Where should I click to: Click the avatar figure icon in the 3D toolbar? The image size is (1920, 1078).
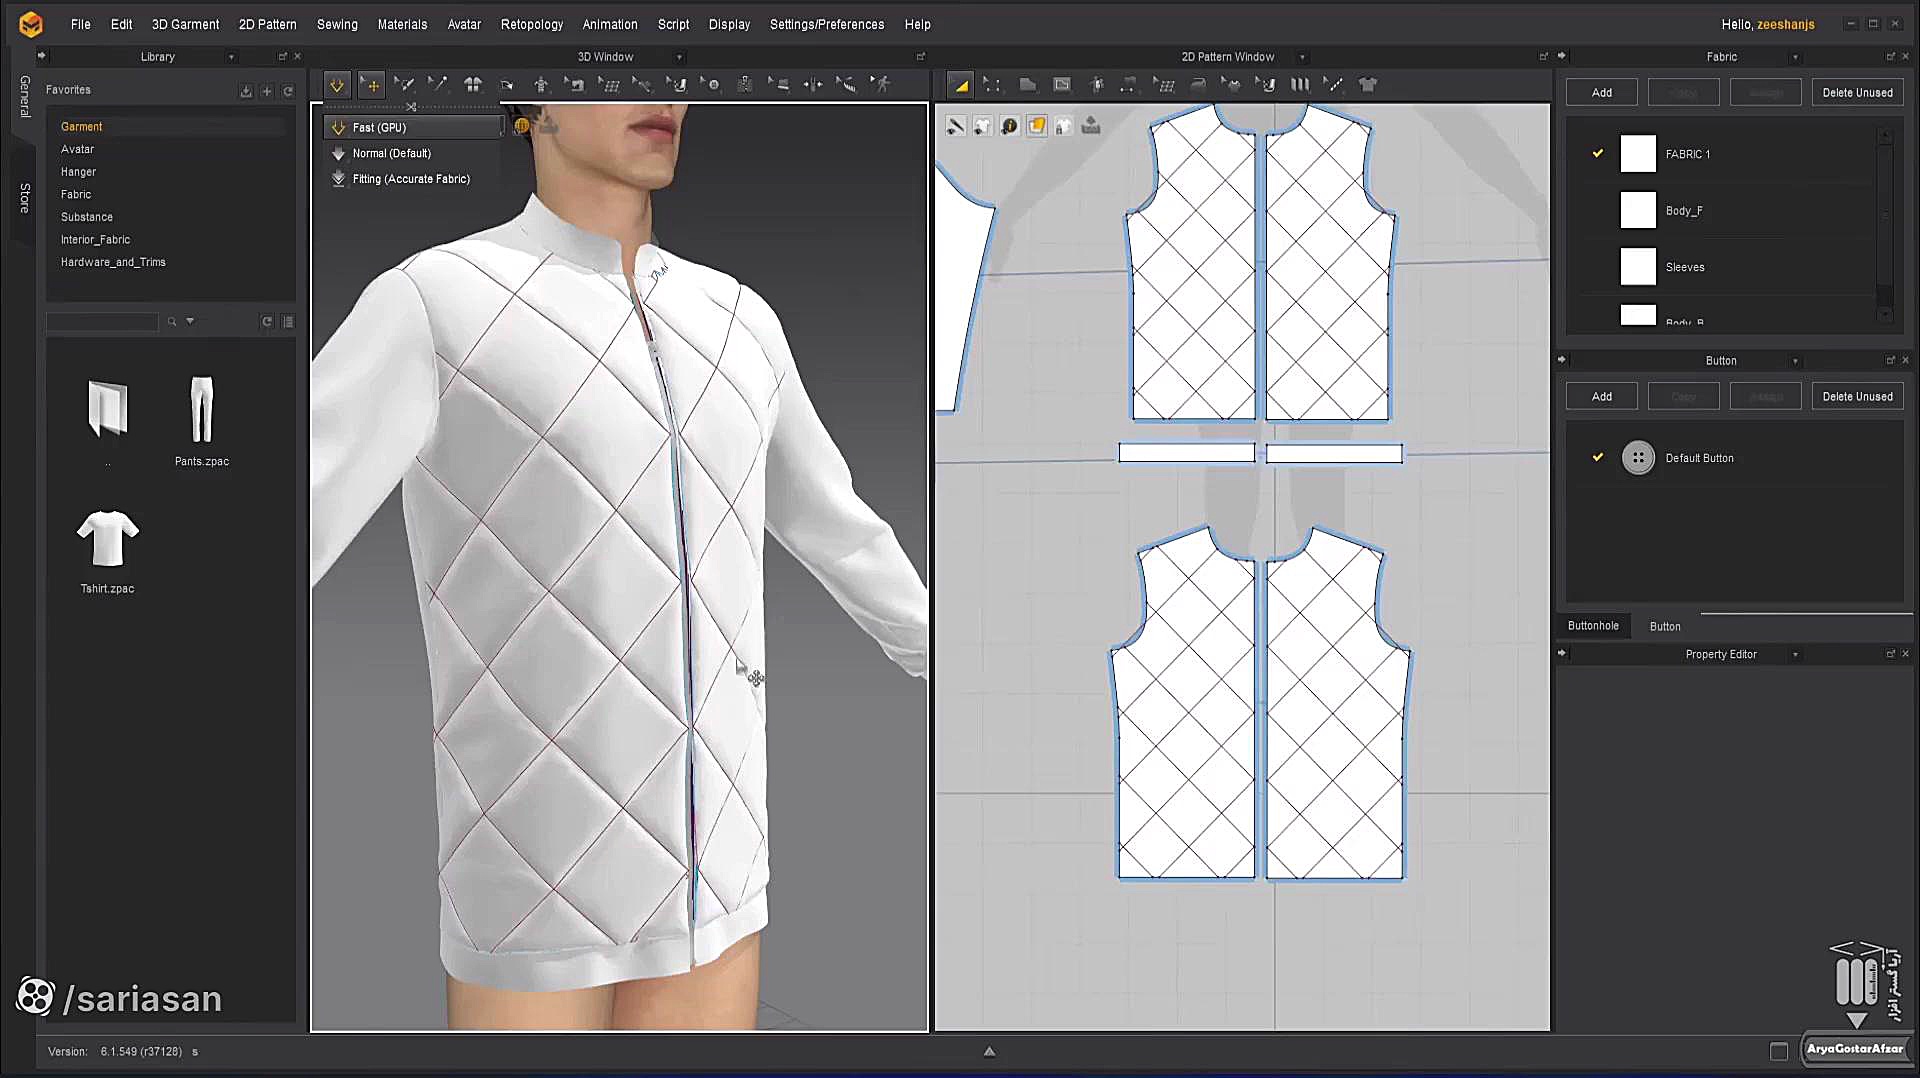point(541,85)
